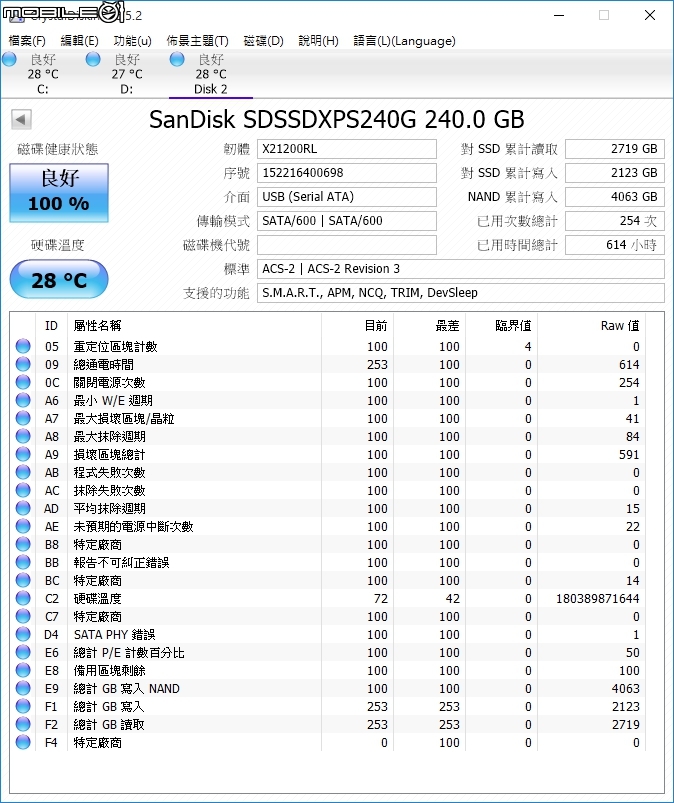
Task: Open the 磁碟(D) menu
Action: [x=263, y=41]
